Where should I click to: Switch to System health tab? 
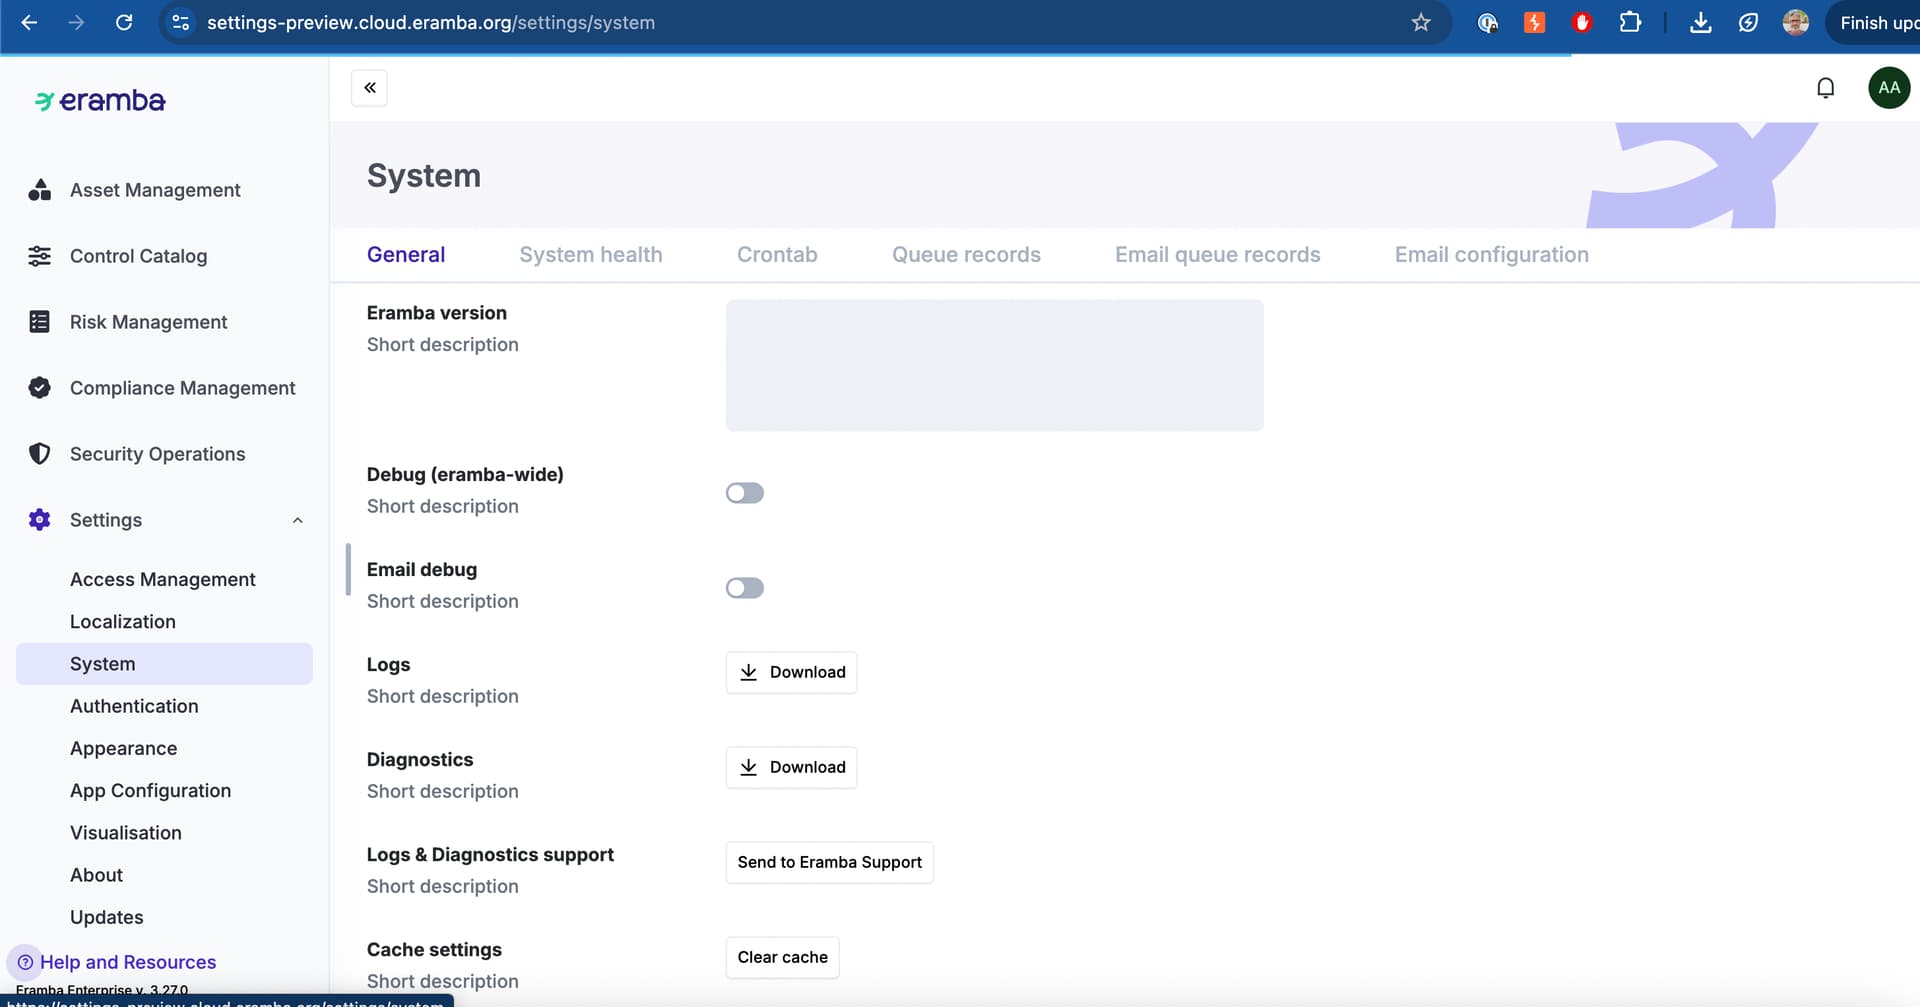click(x=590, y=255)
